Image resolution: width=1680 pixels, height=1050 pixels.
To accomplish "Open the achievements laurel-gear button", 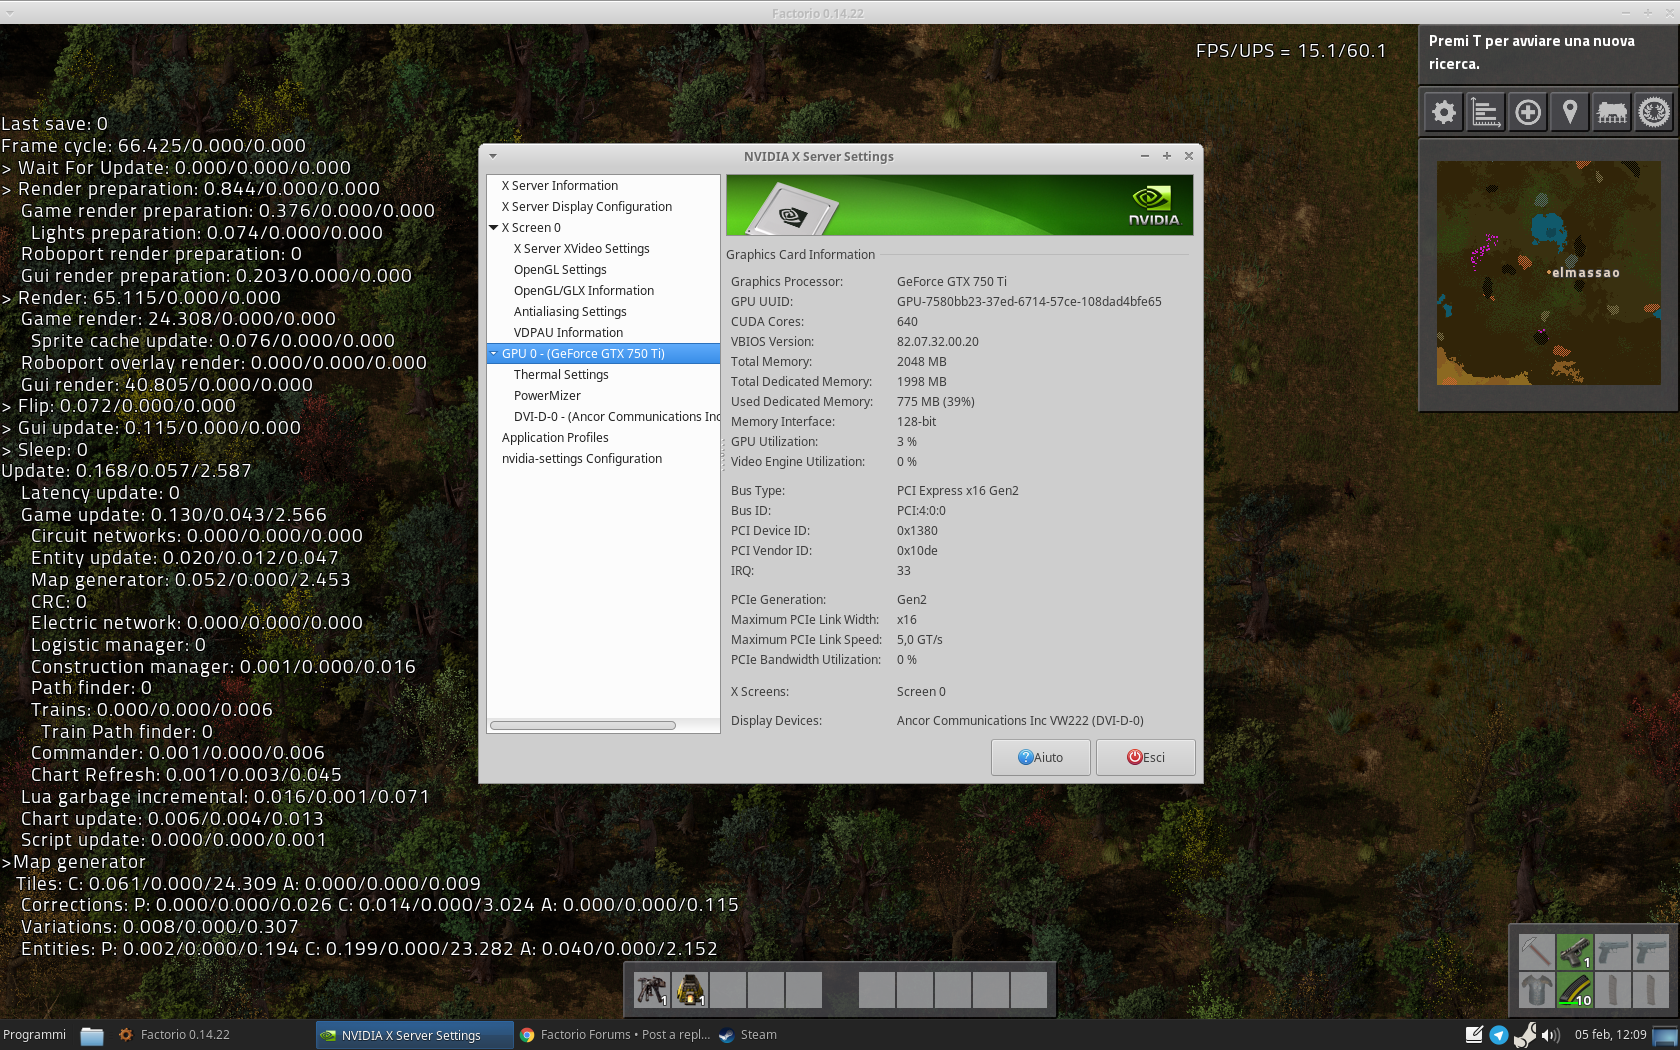I will tap(1653, 112).
